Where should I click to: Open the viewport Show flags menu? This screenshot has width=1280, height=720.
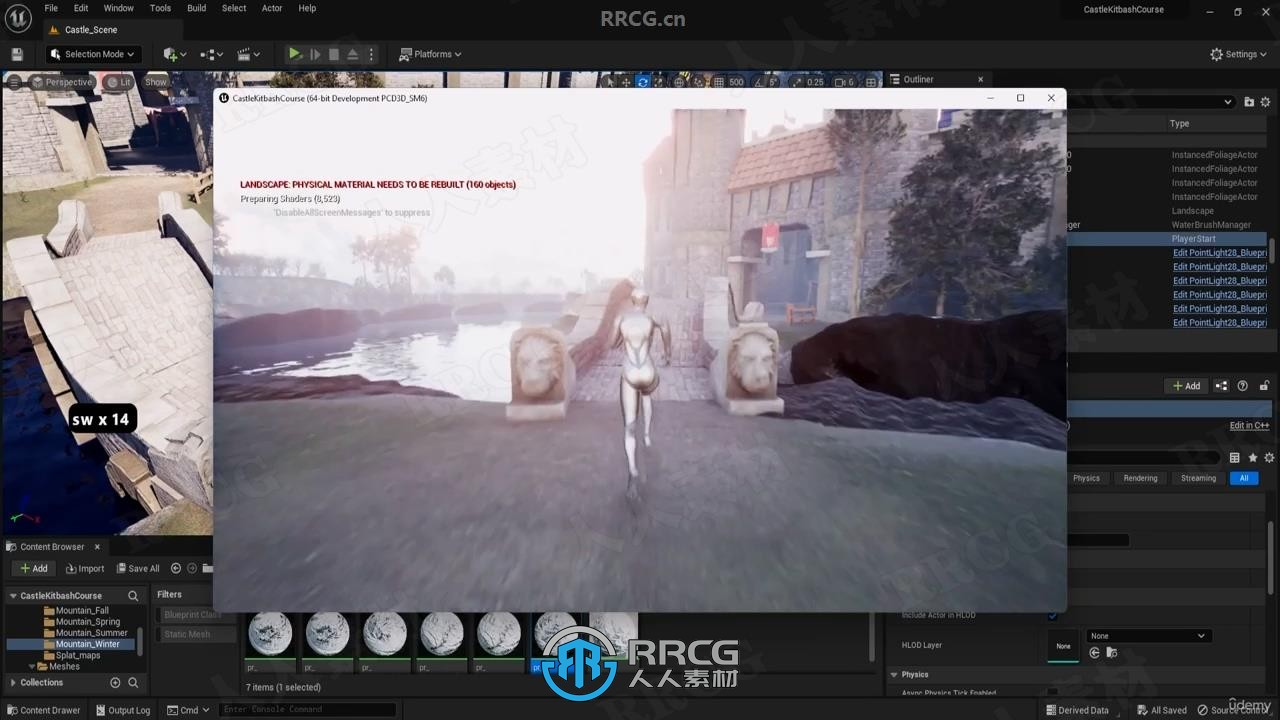coord(156,82)
